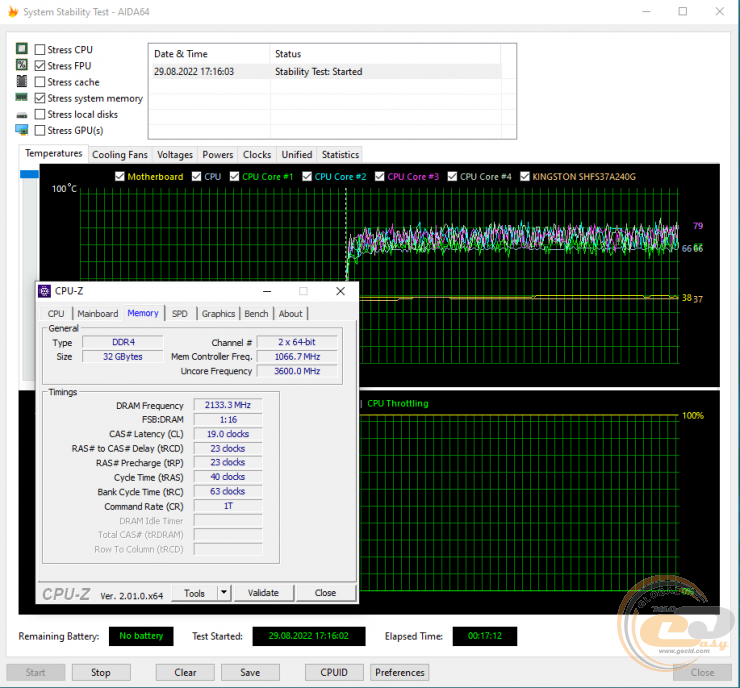
Task: Maximize the AIDA64 System Stability Test window
Action: tap(682, 11)
